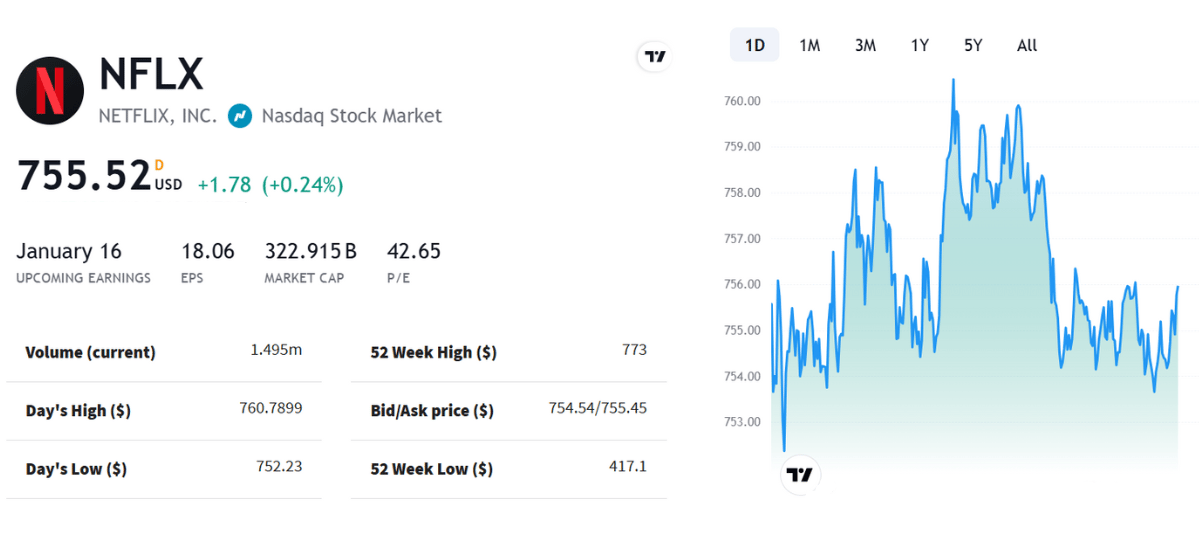Click the 322.915 B market cap value
Image resolution: width=1199 pixels, height=533 pixels.
pyautogui.click(x=310, y=251)
